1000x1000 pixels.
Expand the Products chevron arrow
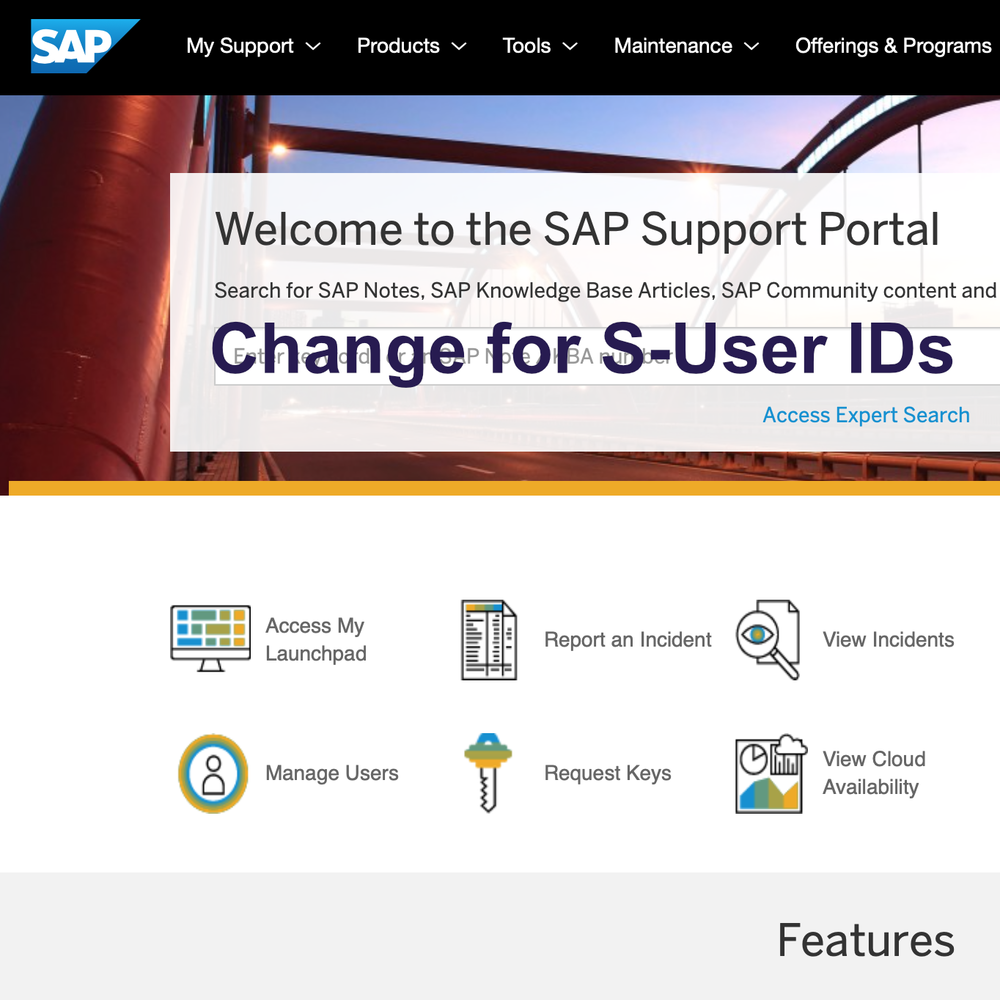459,46
